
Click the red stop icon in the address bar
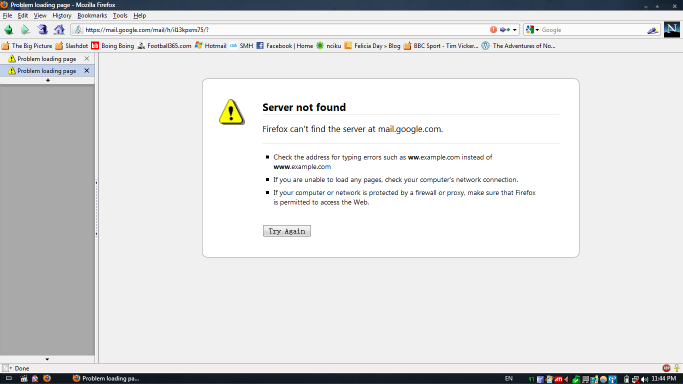click(493, 30)
